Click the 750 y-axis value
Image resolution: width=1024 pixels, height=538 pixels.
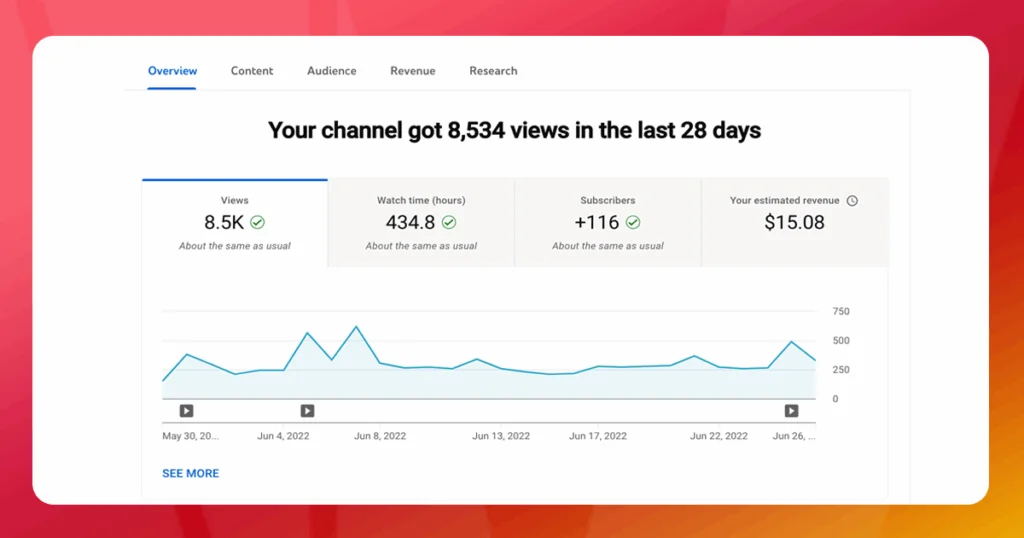click(x=841, y=311)
